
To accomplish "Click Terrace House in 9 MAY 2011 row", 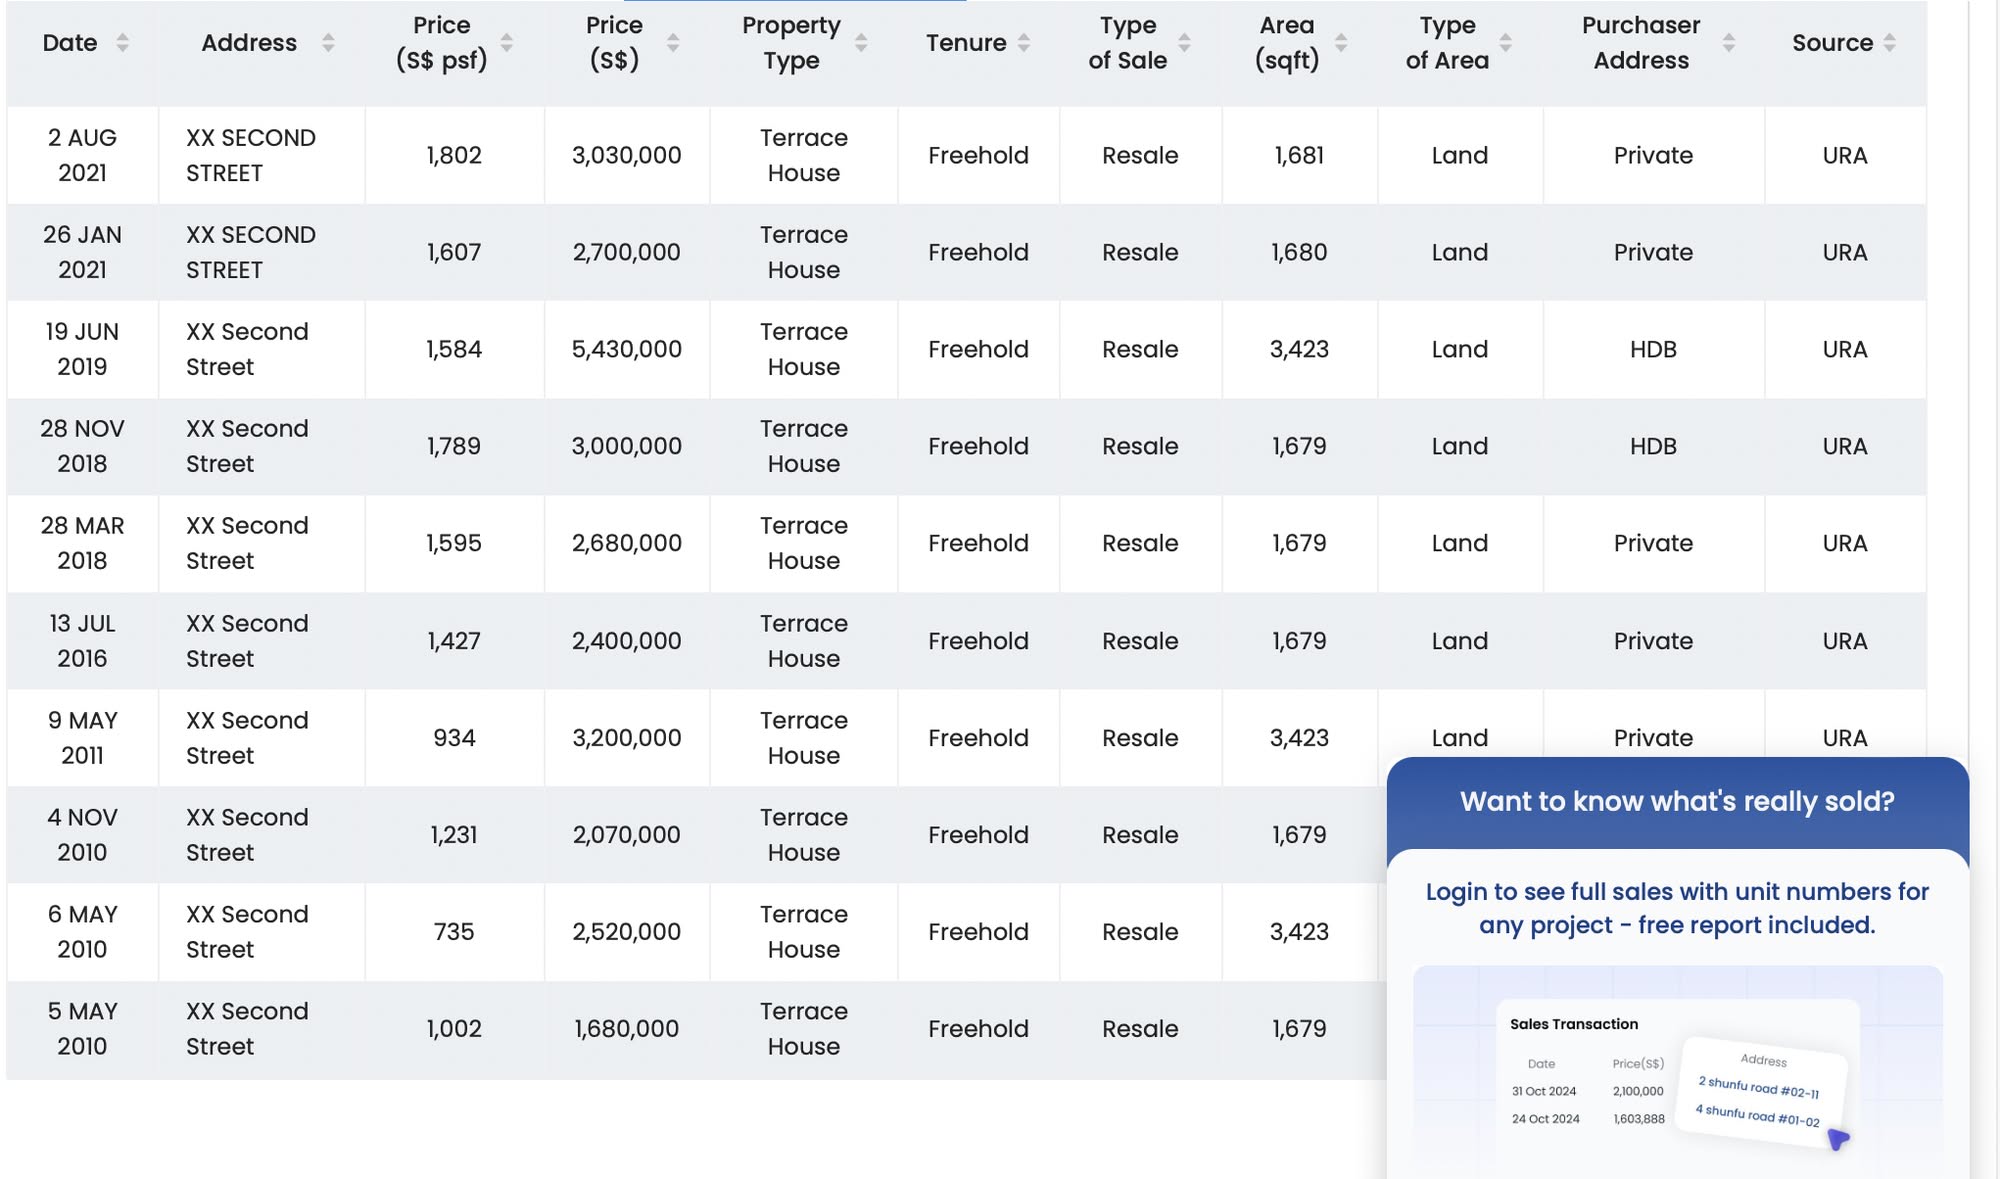I will [803, 738].
